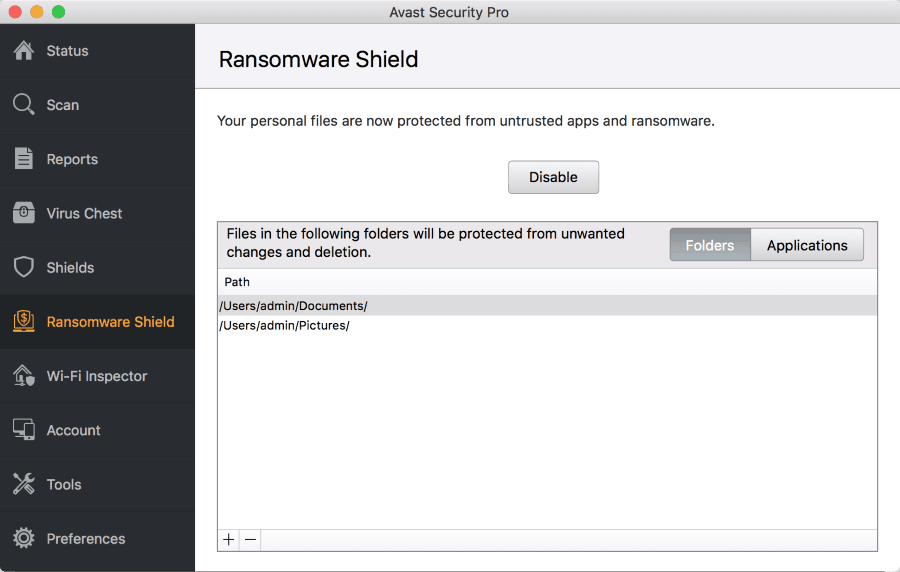The height and width of the screenshot is (572, 900).
Task: Switch to the Applications tab
Action: (807, 245)
